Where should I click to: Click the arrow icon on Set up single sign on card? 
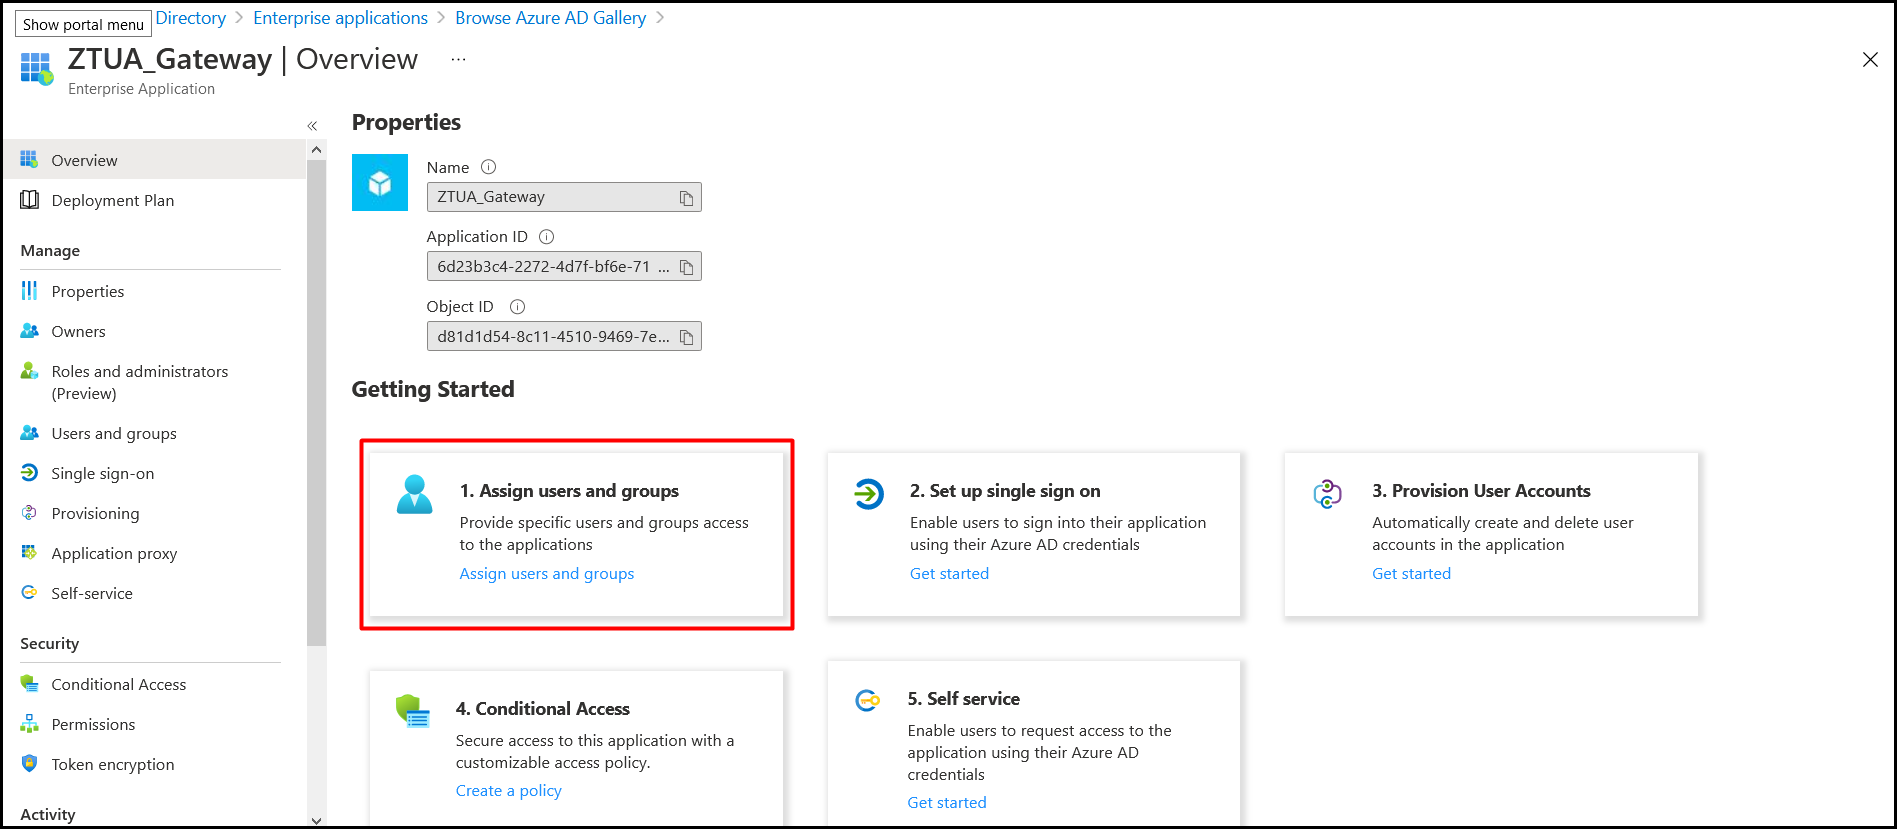tap(868, 494)
